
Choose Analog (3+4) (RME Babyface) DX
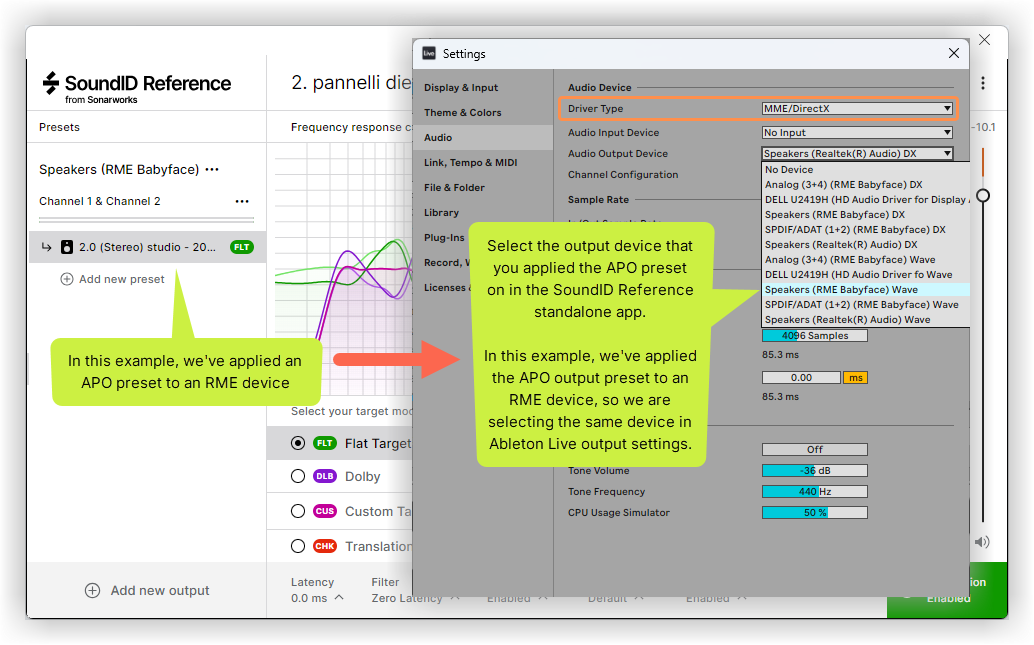coord(866,185)
